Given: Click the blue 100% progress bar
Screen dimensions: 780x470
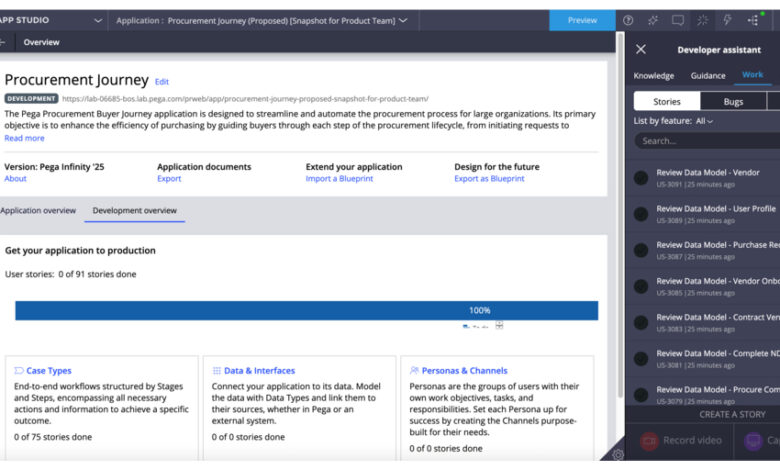Looking at the screenshot, I should pyautogui.click(x=306, y=310).
